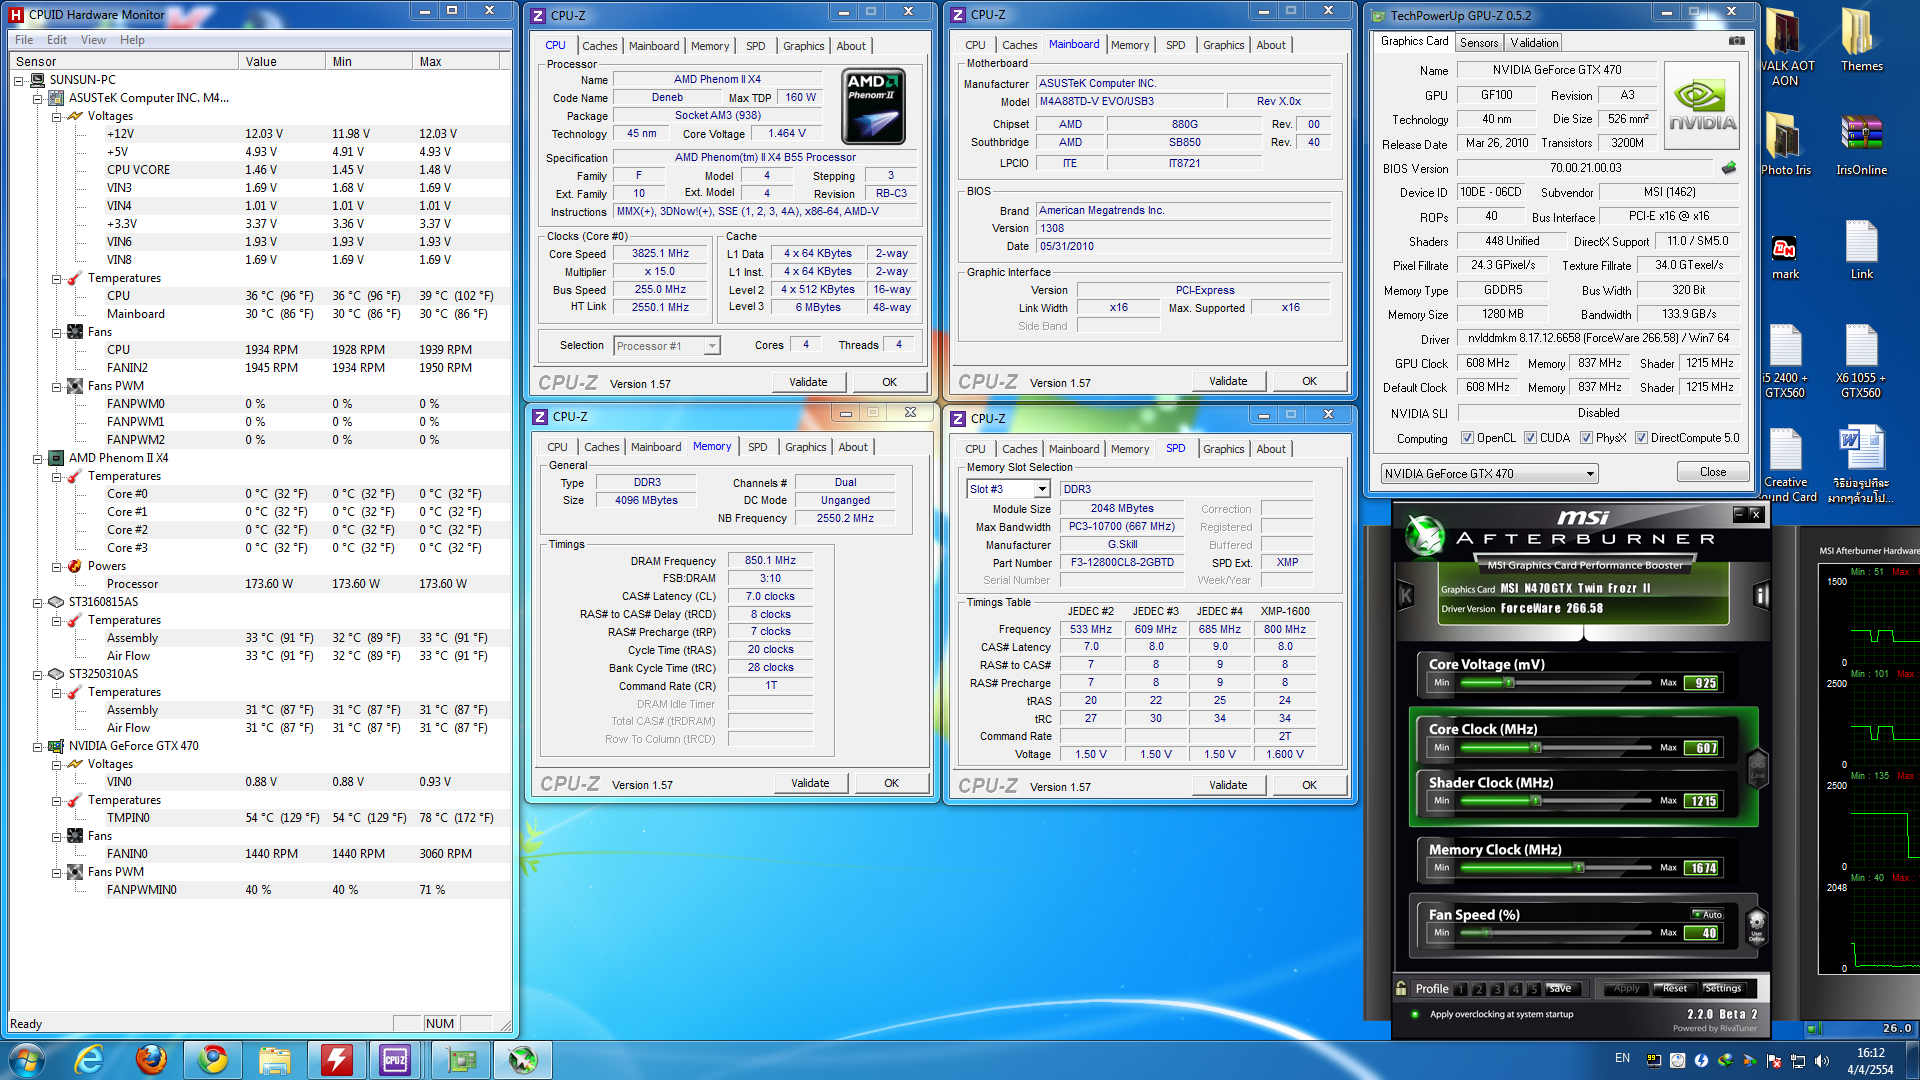
Task: Click the Memory Clock slider handle
Action: (1578, 868)
